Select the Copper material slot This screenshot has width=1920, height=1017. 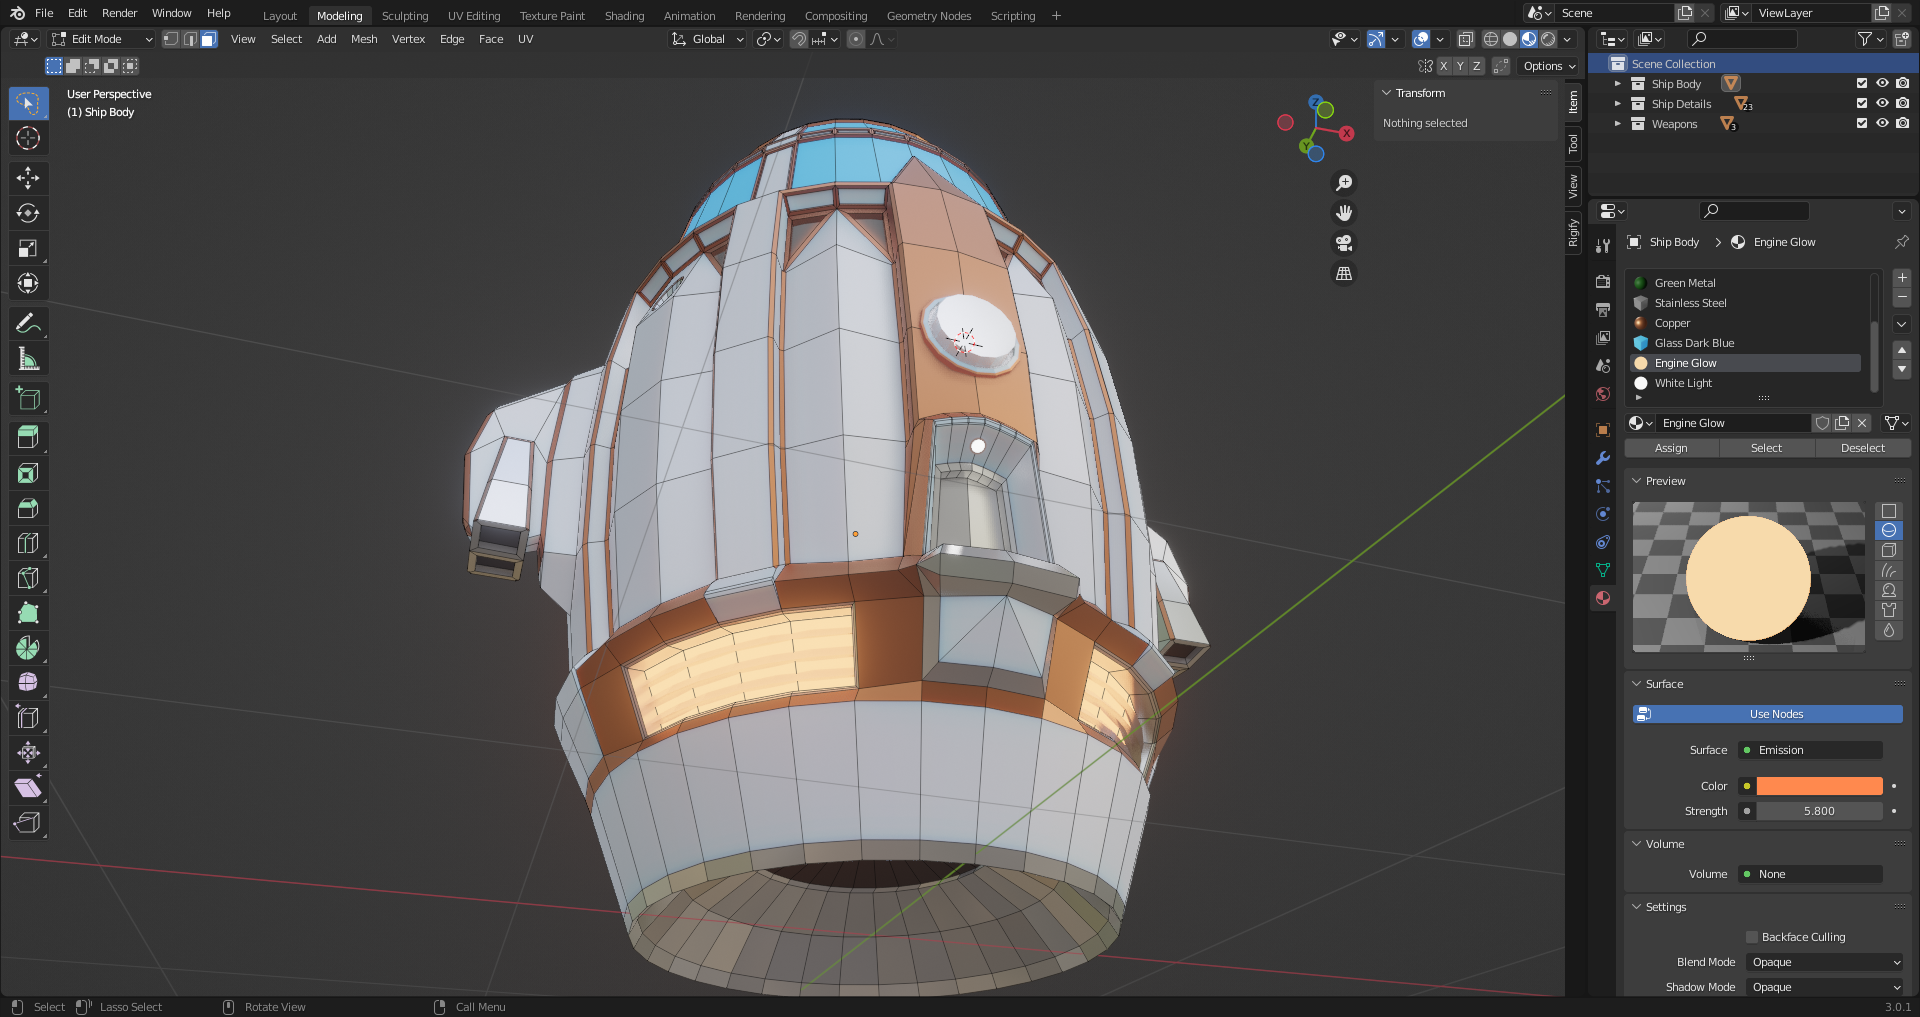[1672, 323]
